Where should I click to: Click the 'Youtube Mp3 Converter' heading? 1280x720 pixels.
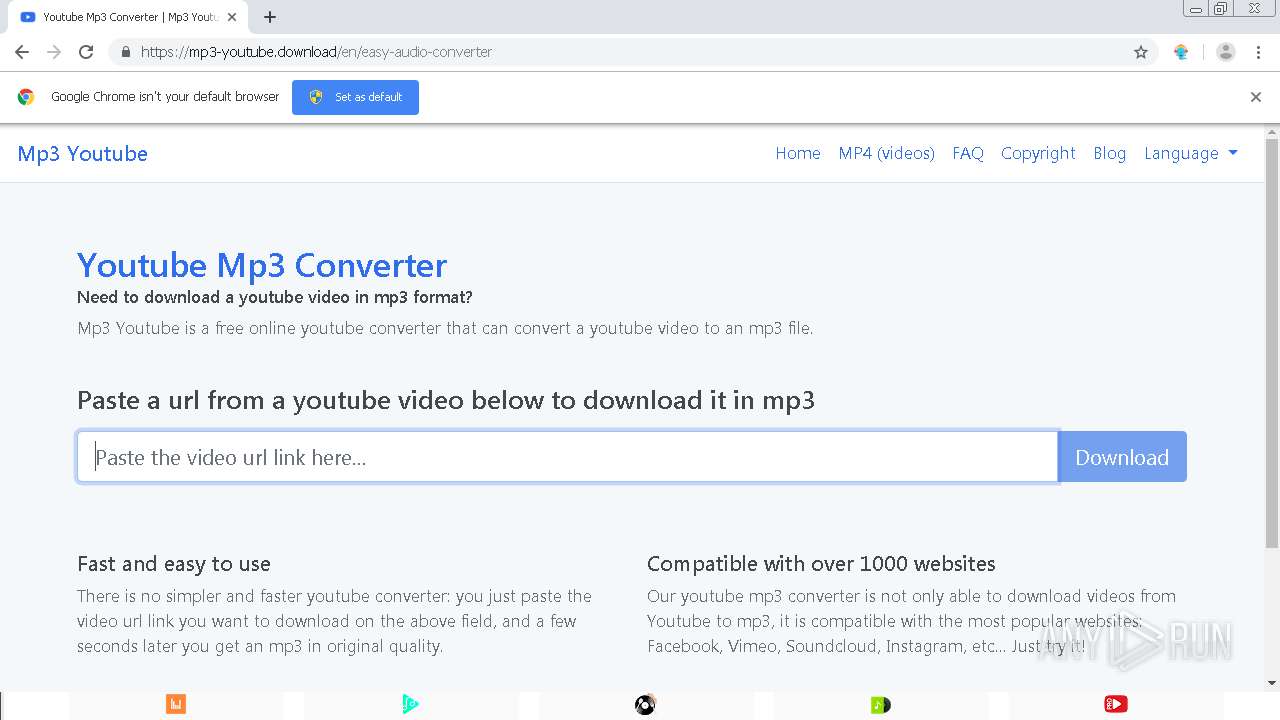click(x=262, y=265)
